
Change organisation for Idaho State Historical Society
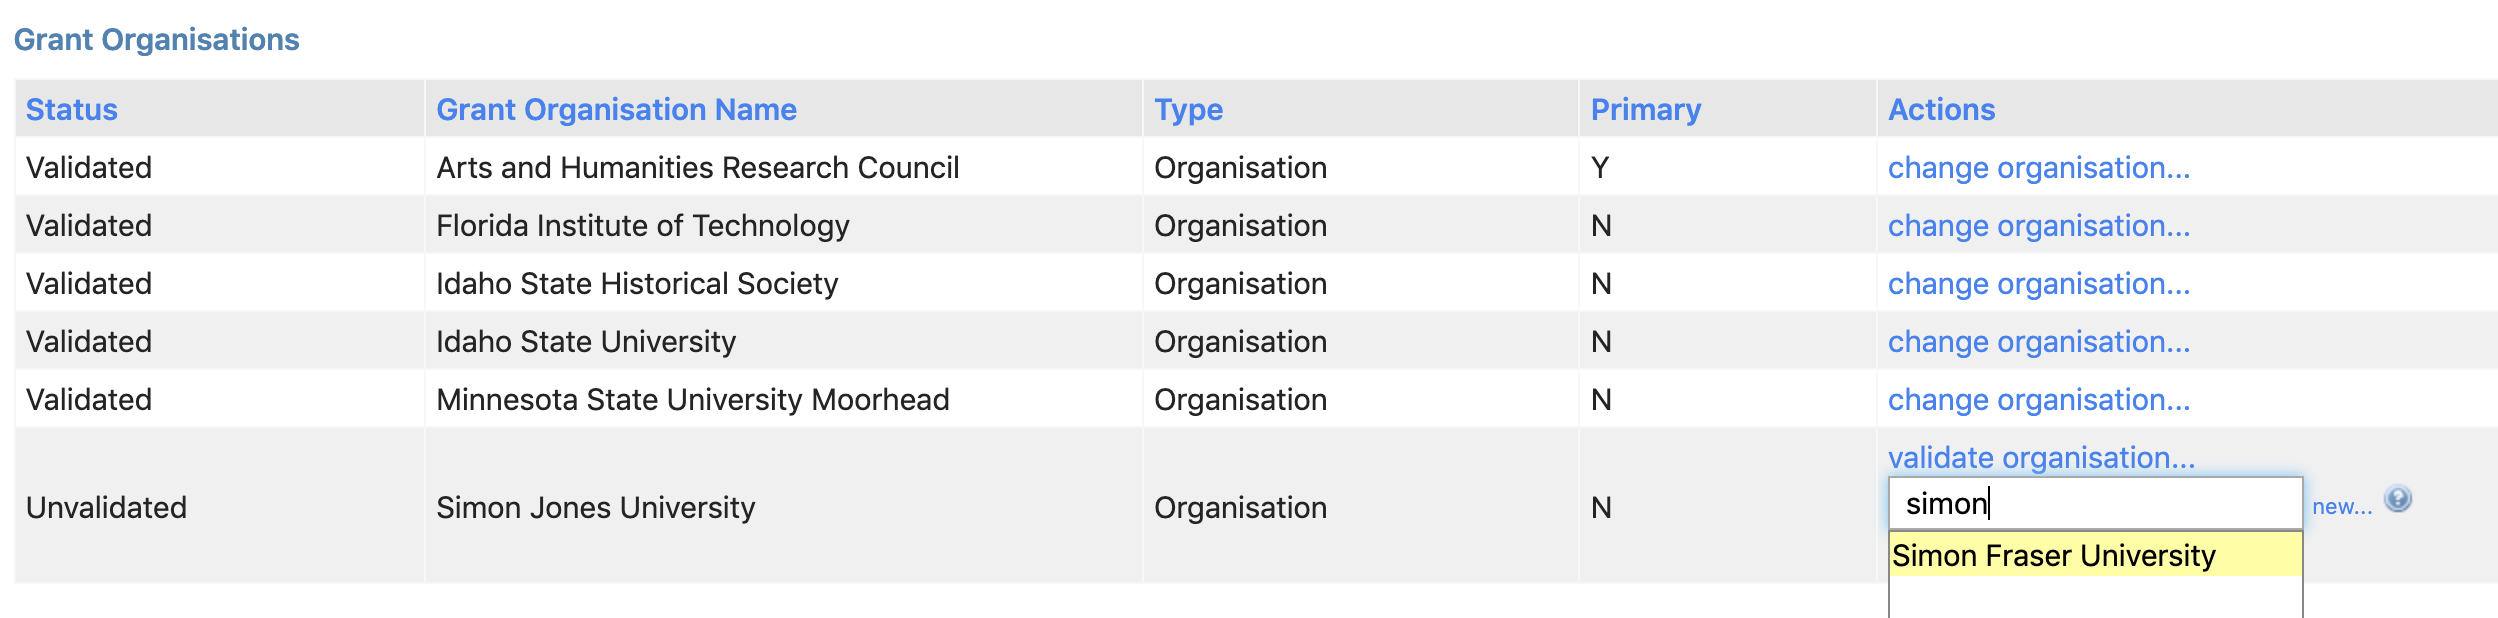(2038, 284)
